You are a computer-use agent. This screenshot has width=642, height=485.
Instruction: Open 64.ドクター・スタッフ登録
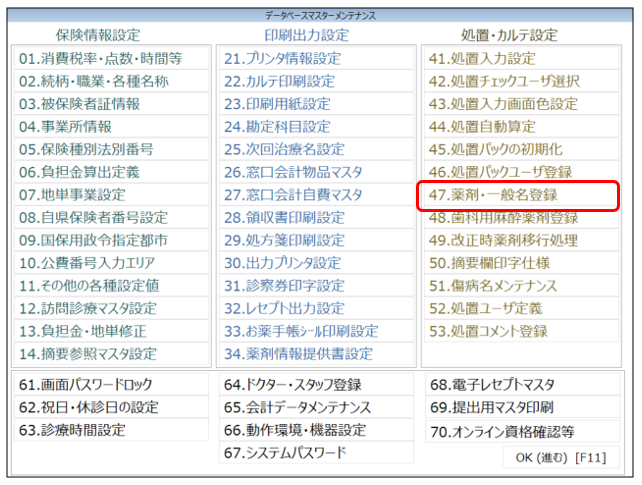click(x=292, y=385)
